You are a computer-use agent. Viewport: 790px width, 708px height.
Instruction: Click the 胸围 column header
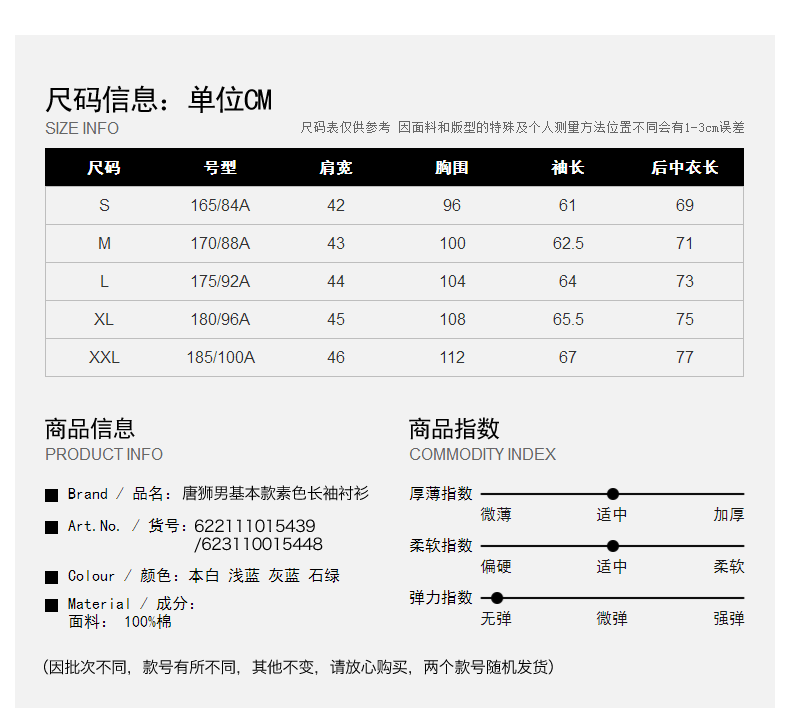[452, 167]
